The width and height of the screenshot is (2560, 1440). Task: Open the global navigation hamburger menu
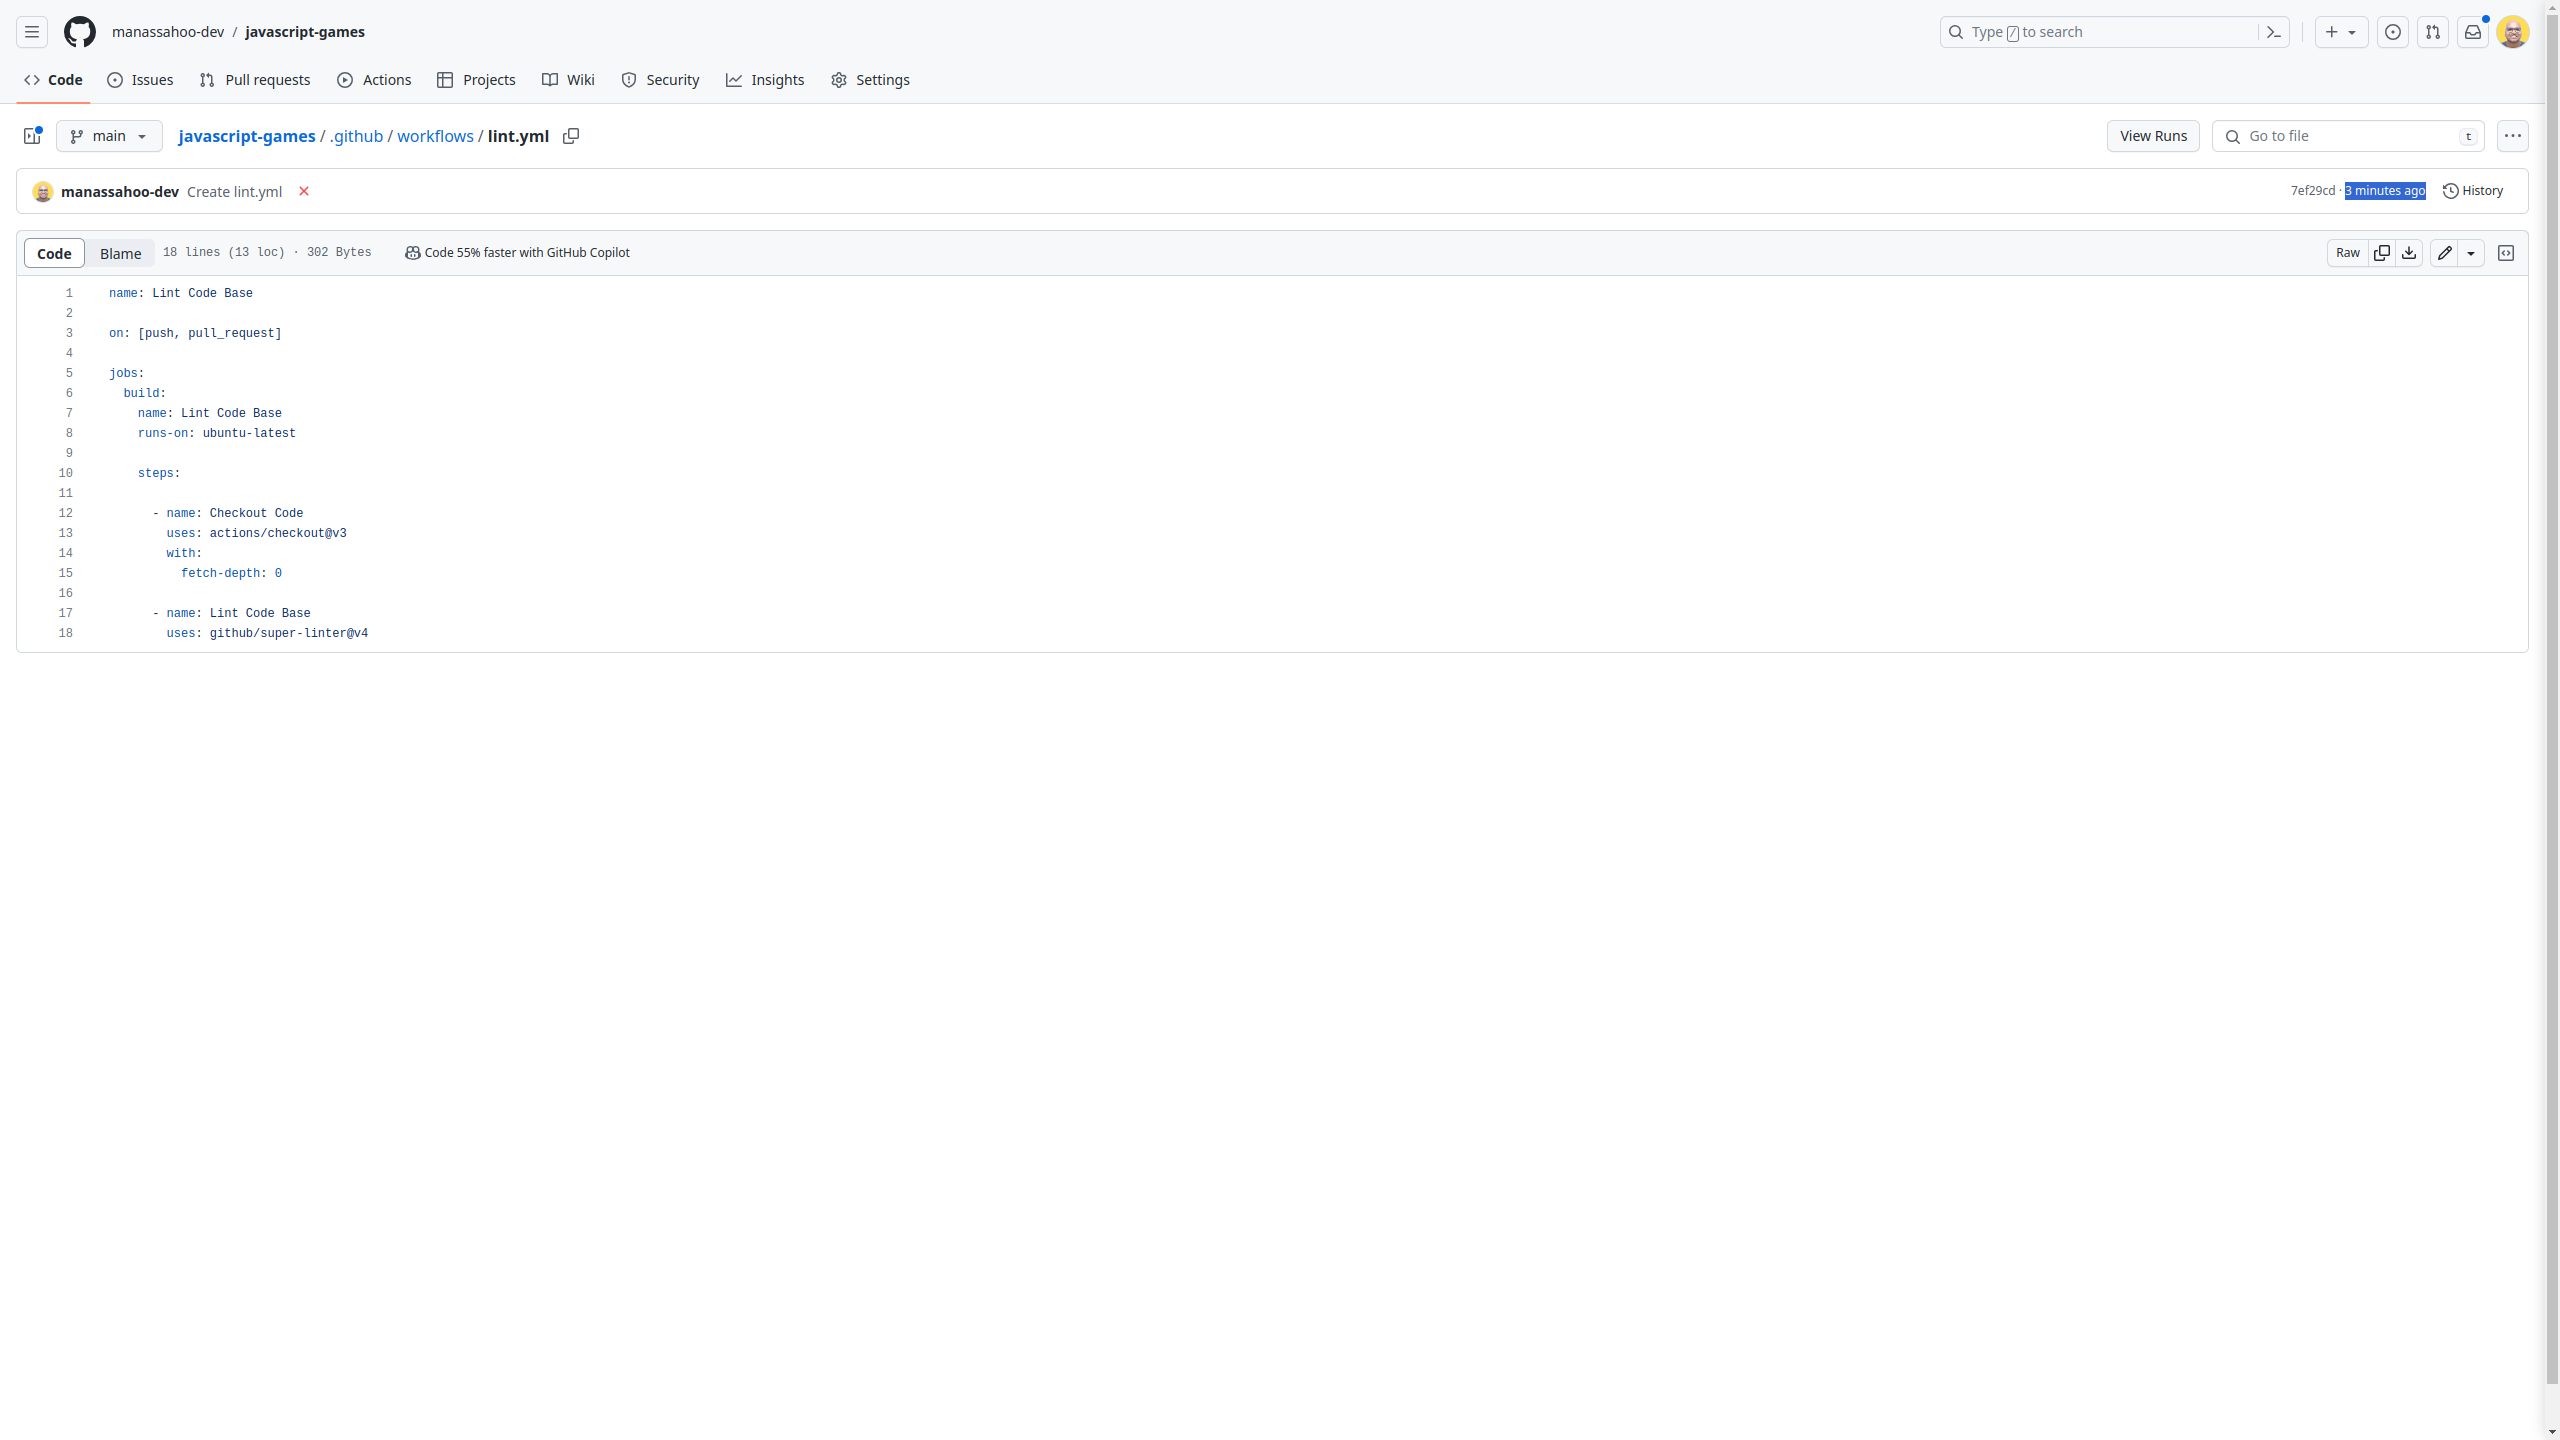(x=31, y=31)
